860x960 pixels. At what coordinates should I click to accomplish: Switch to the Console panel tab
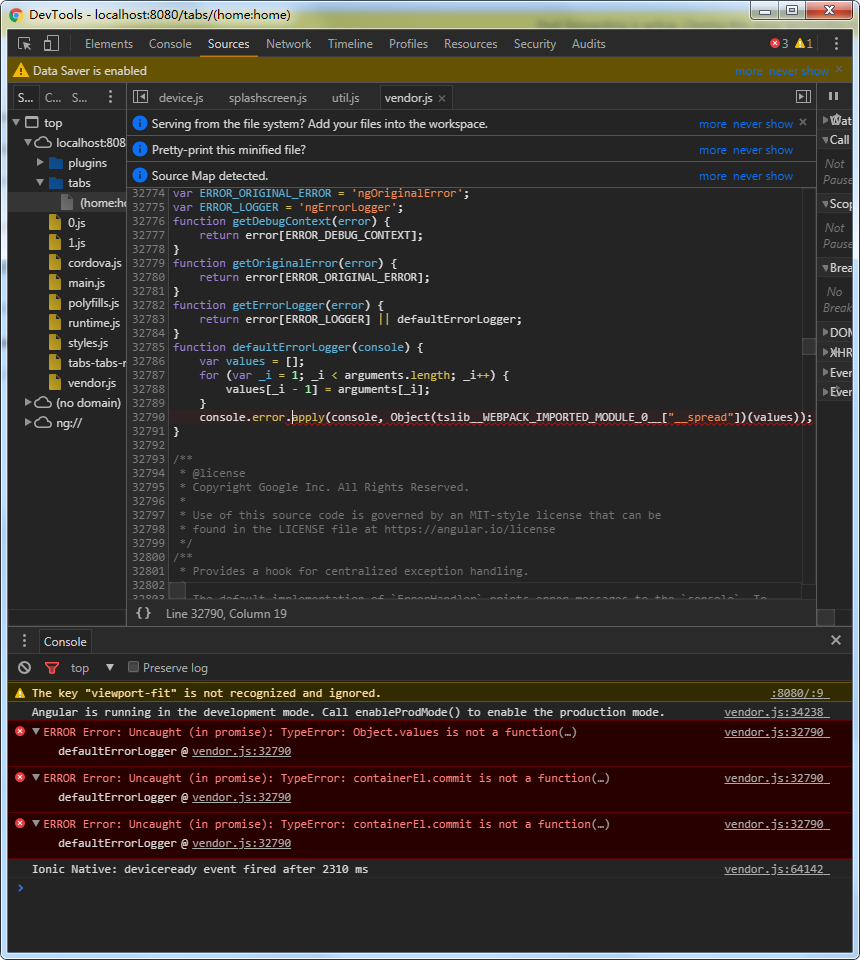tap(170, 43)
